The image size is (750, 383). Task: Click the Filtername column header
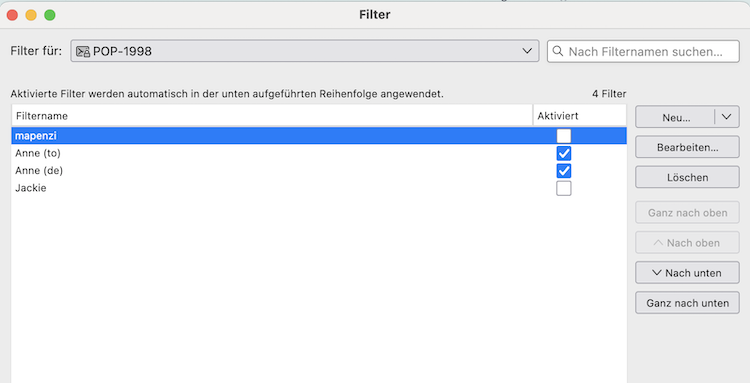pyautogui.click(x=272, y=116)
